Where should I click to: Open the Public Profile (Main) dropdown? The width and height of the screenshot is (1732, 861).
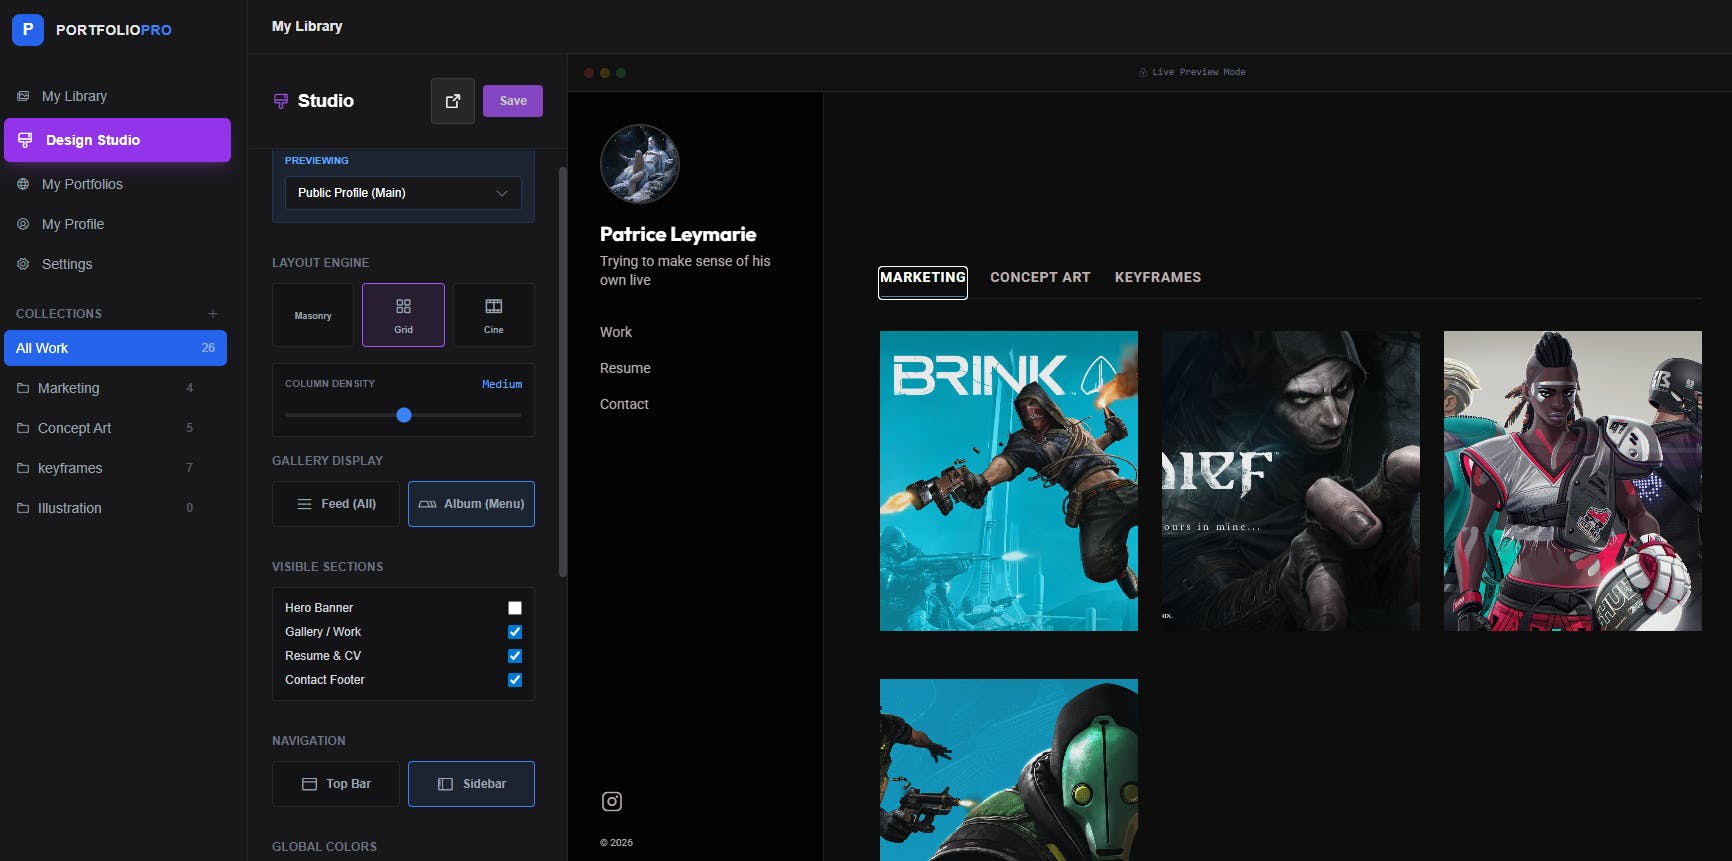403,193
